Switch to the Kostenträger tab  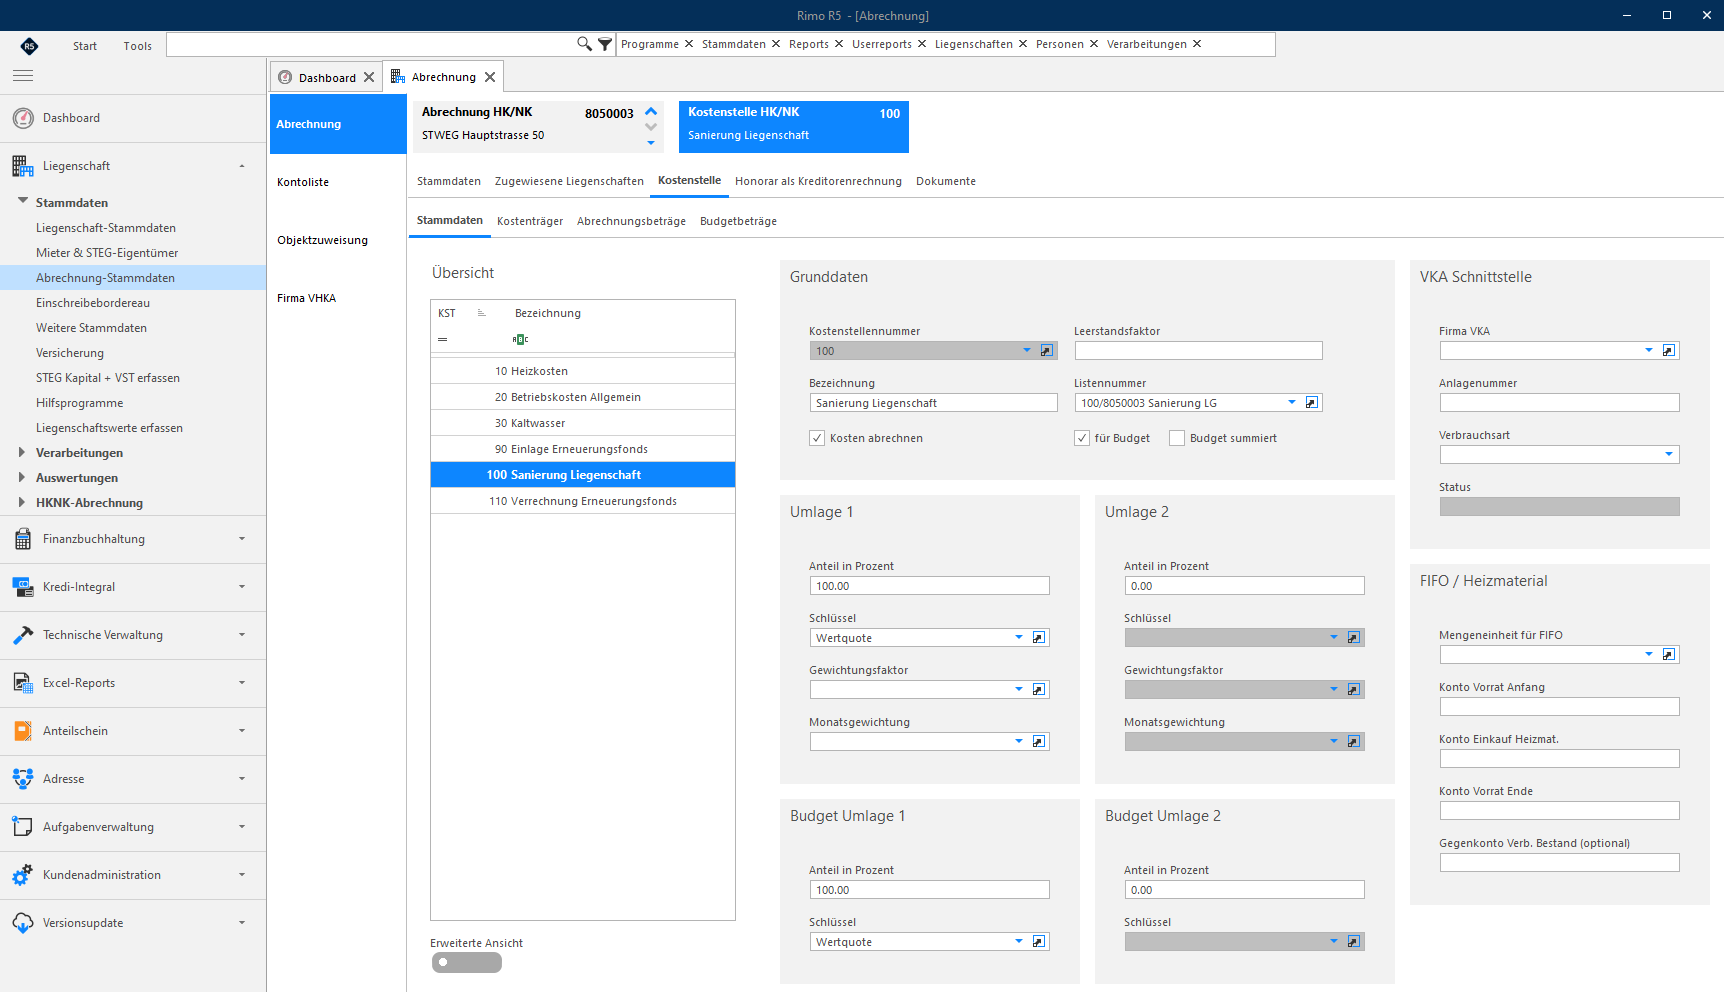point(530,221)
